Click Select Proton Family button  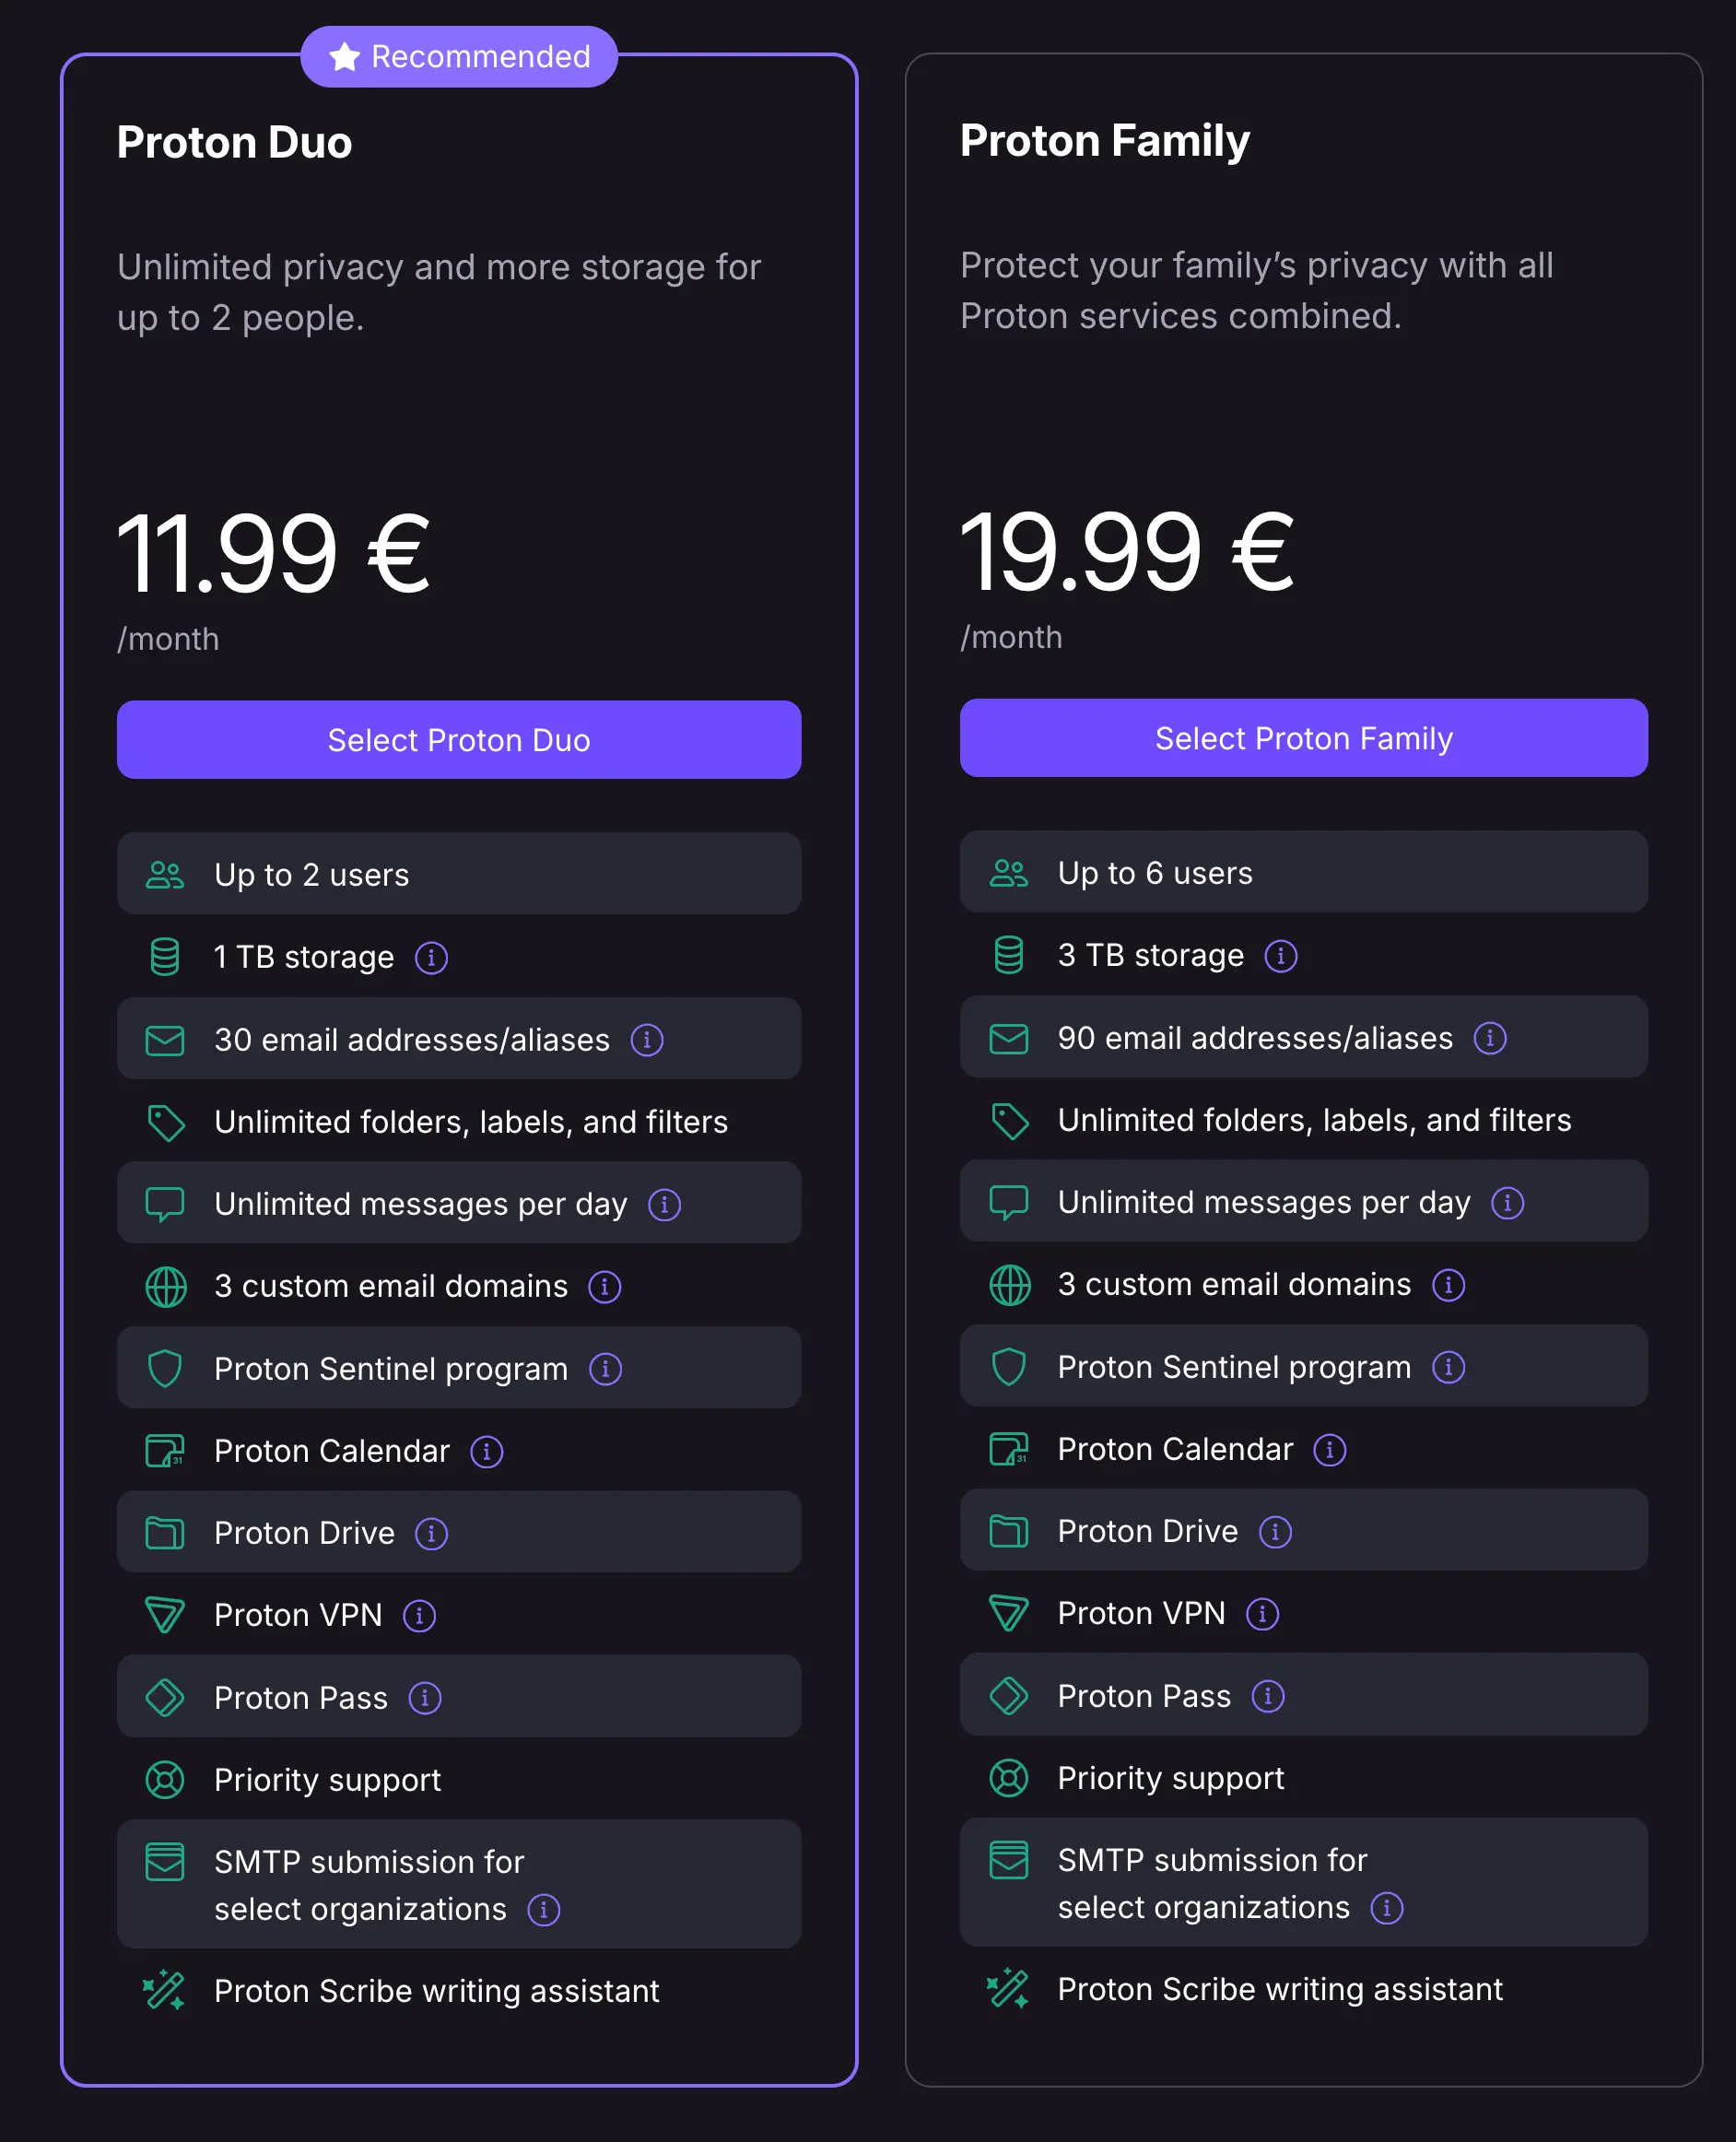coord(1302,738)
